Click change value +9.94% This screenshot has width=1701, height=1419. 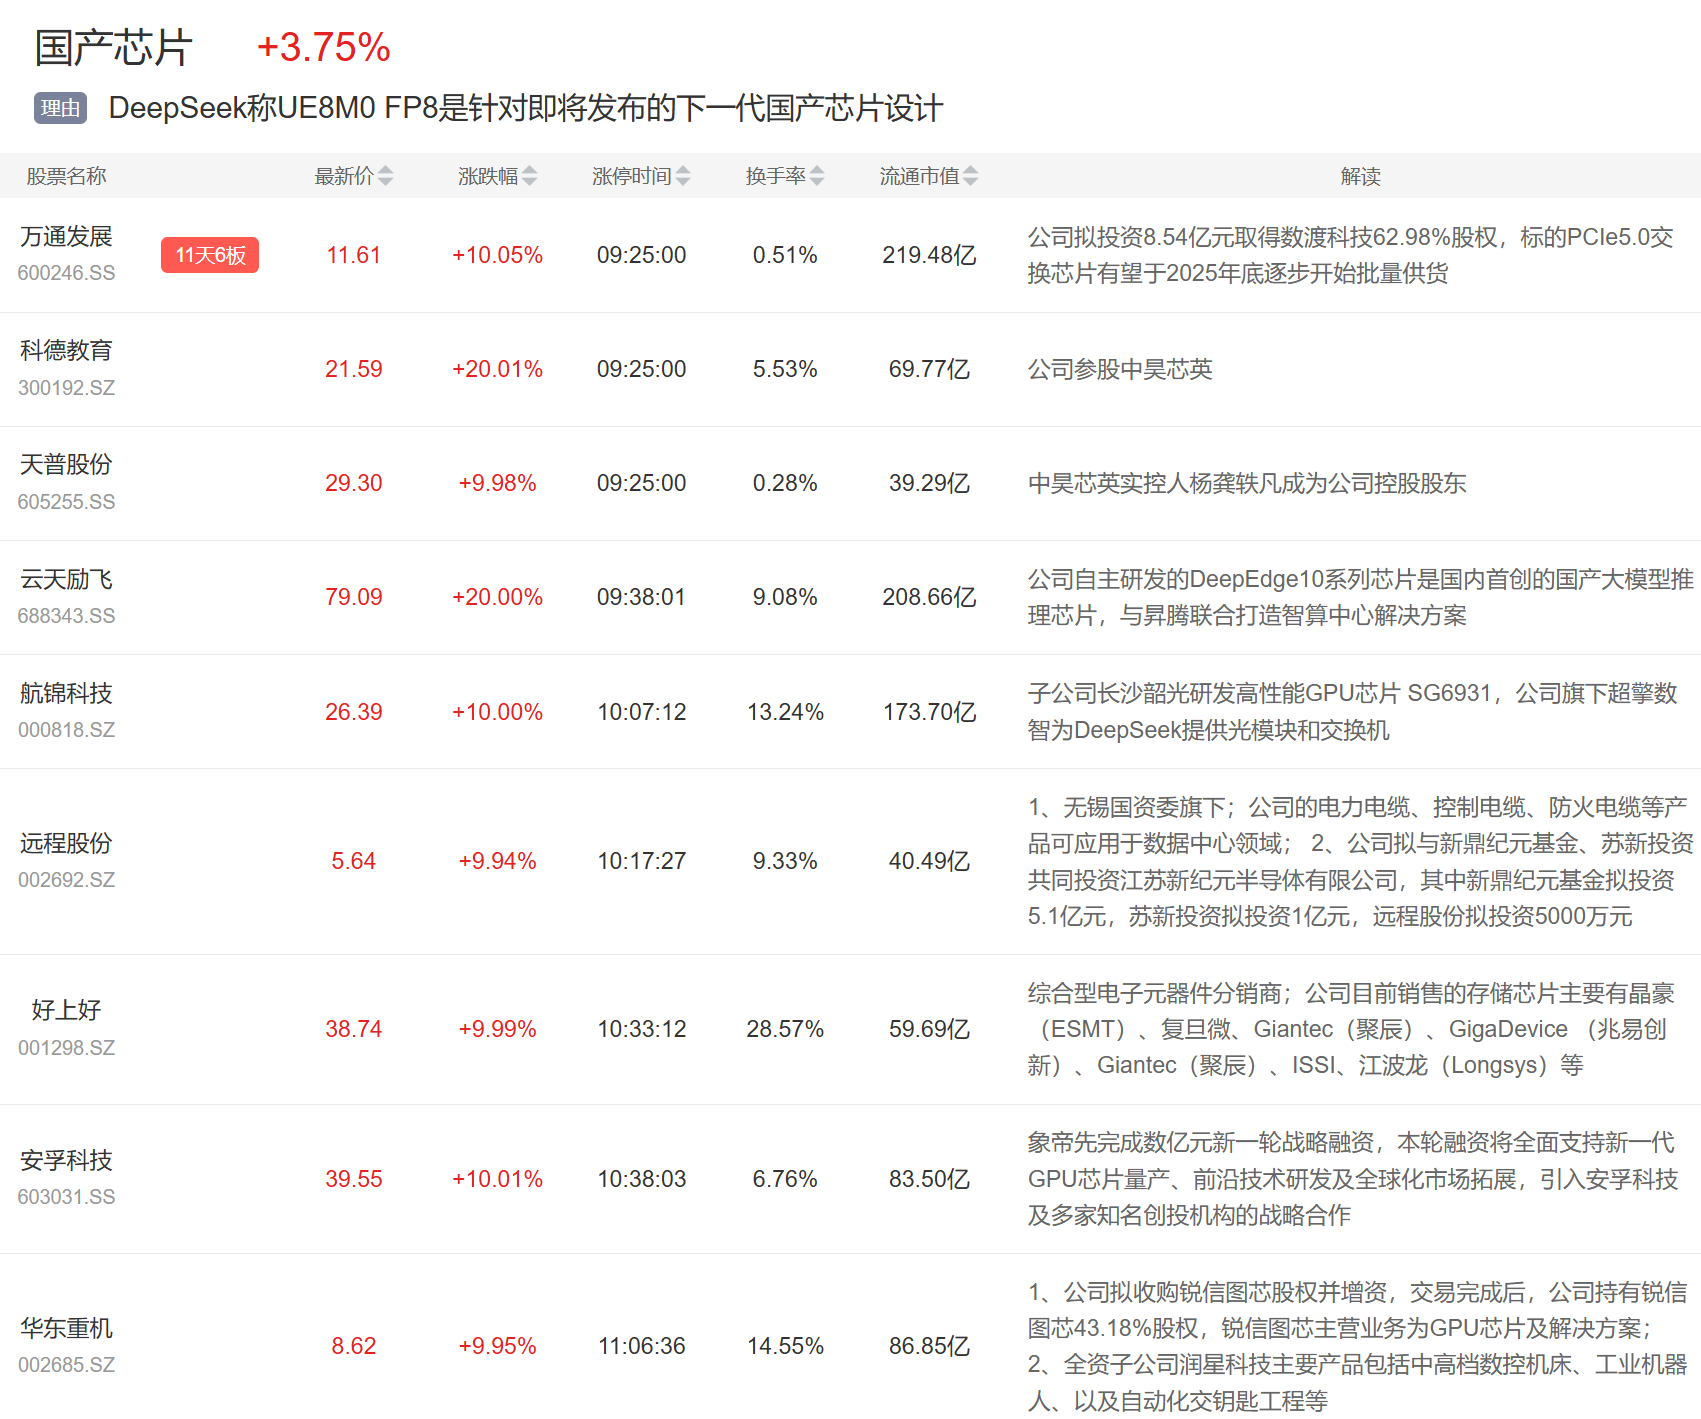[x=497, y=861]
